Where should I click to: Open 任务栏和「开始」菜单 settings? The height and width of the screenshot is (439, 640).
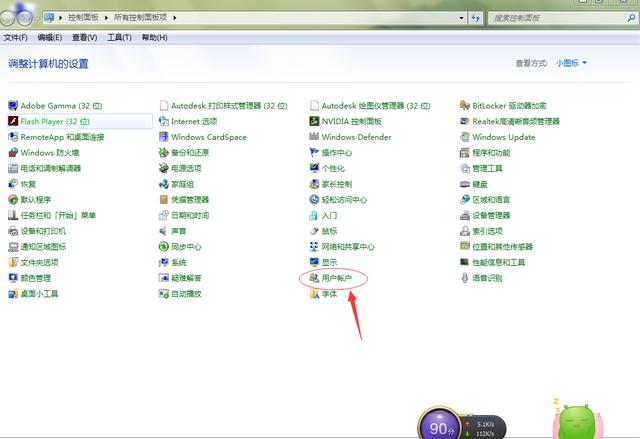52,215
